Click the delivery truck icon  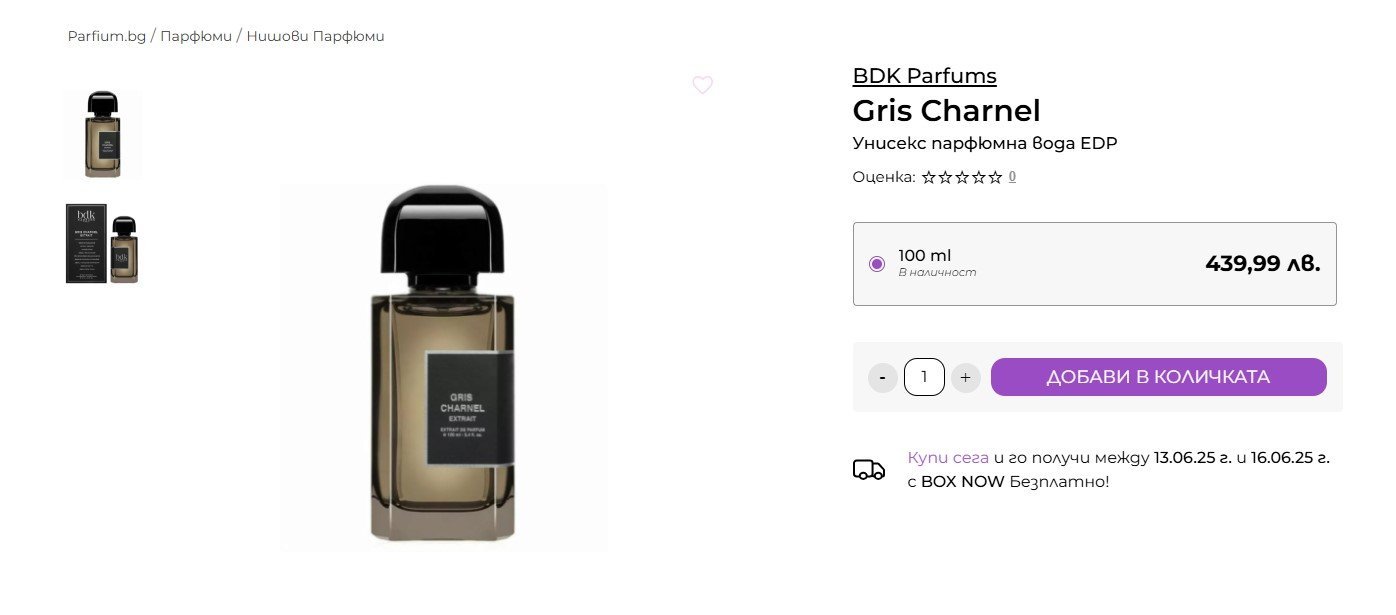(x=869, y=469)
